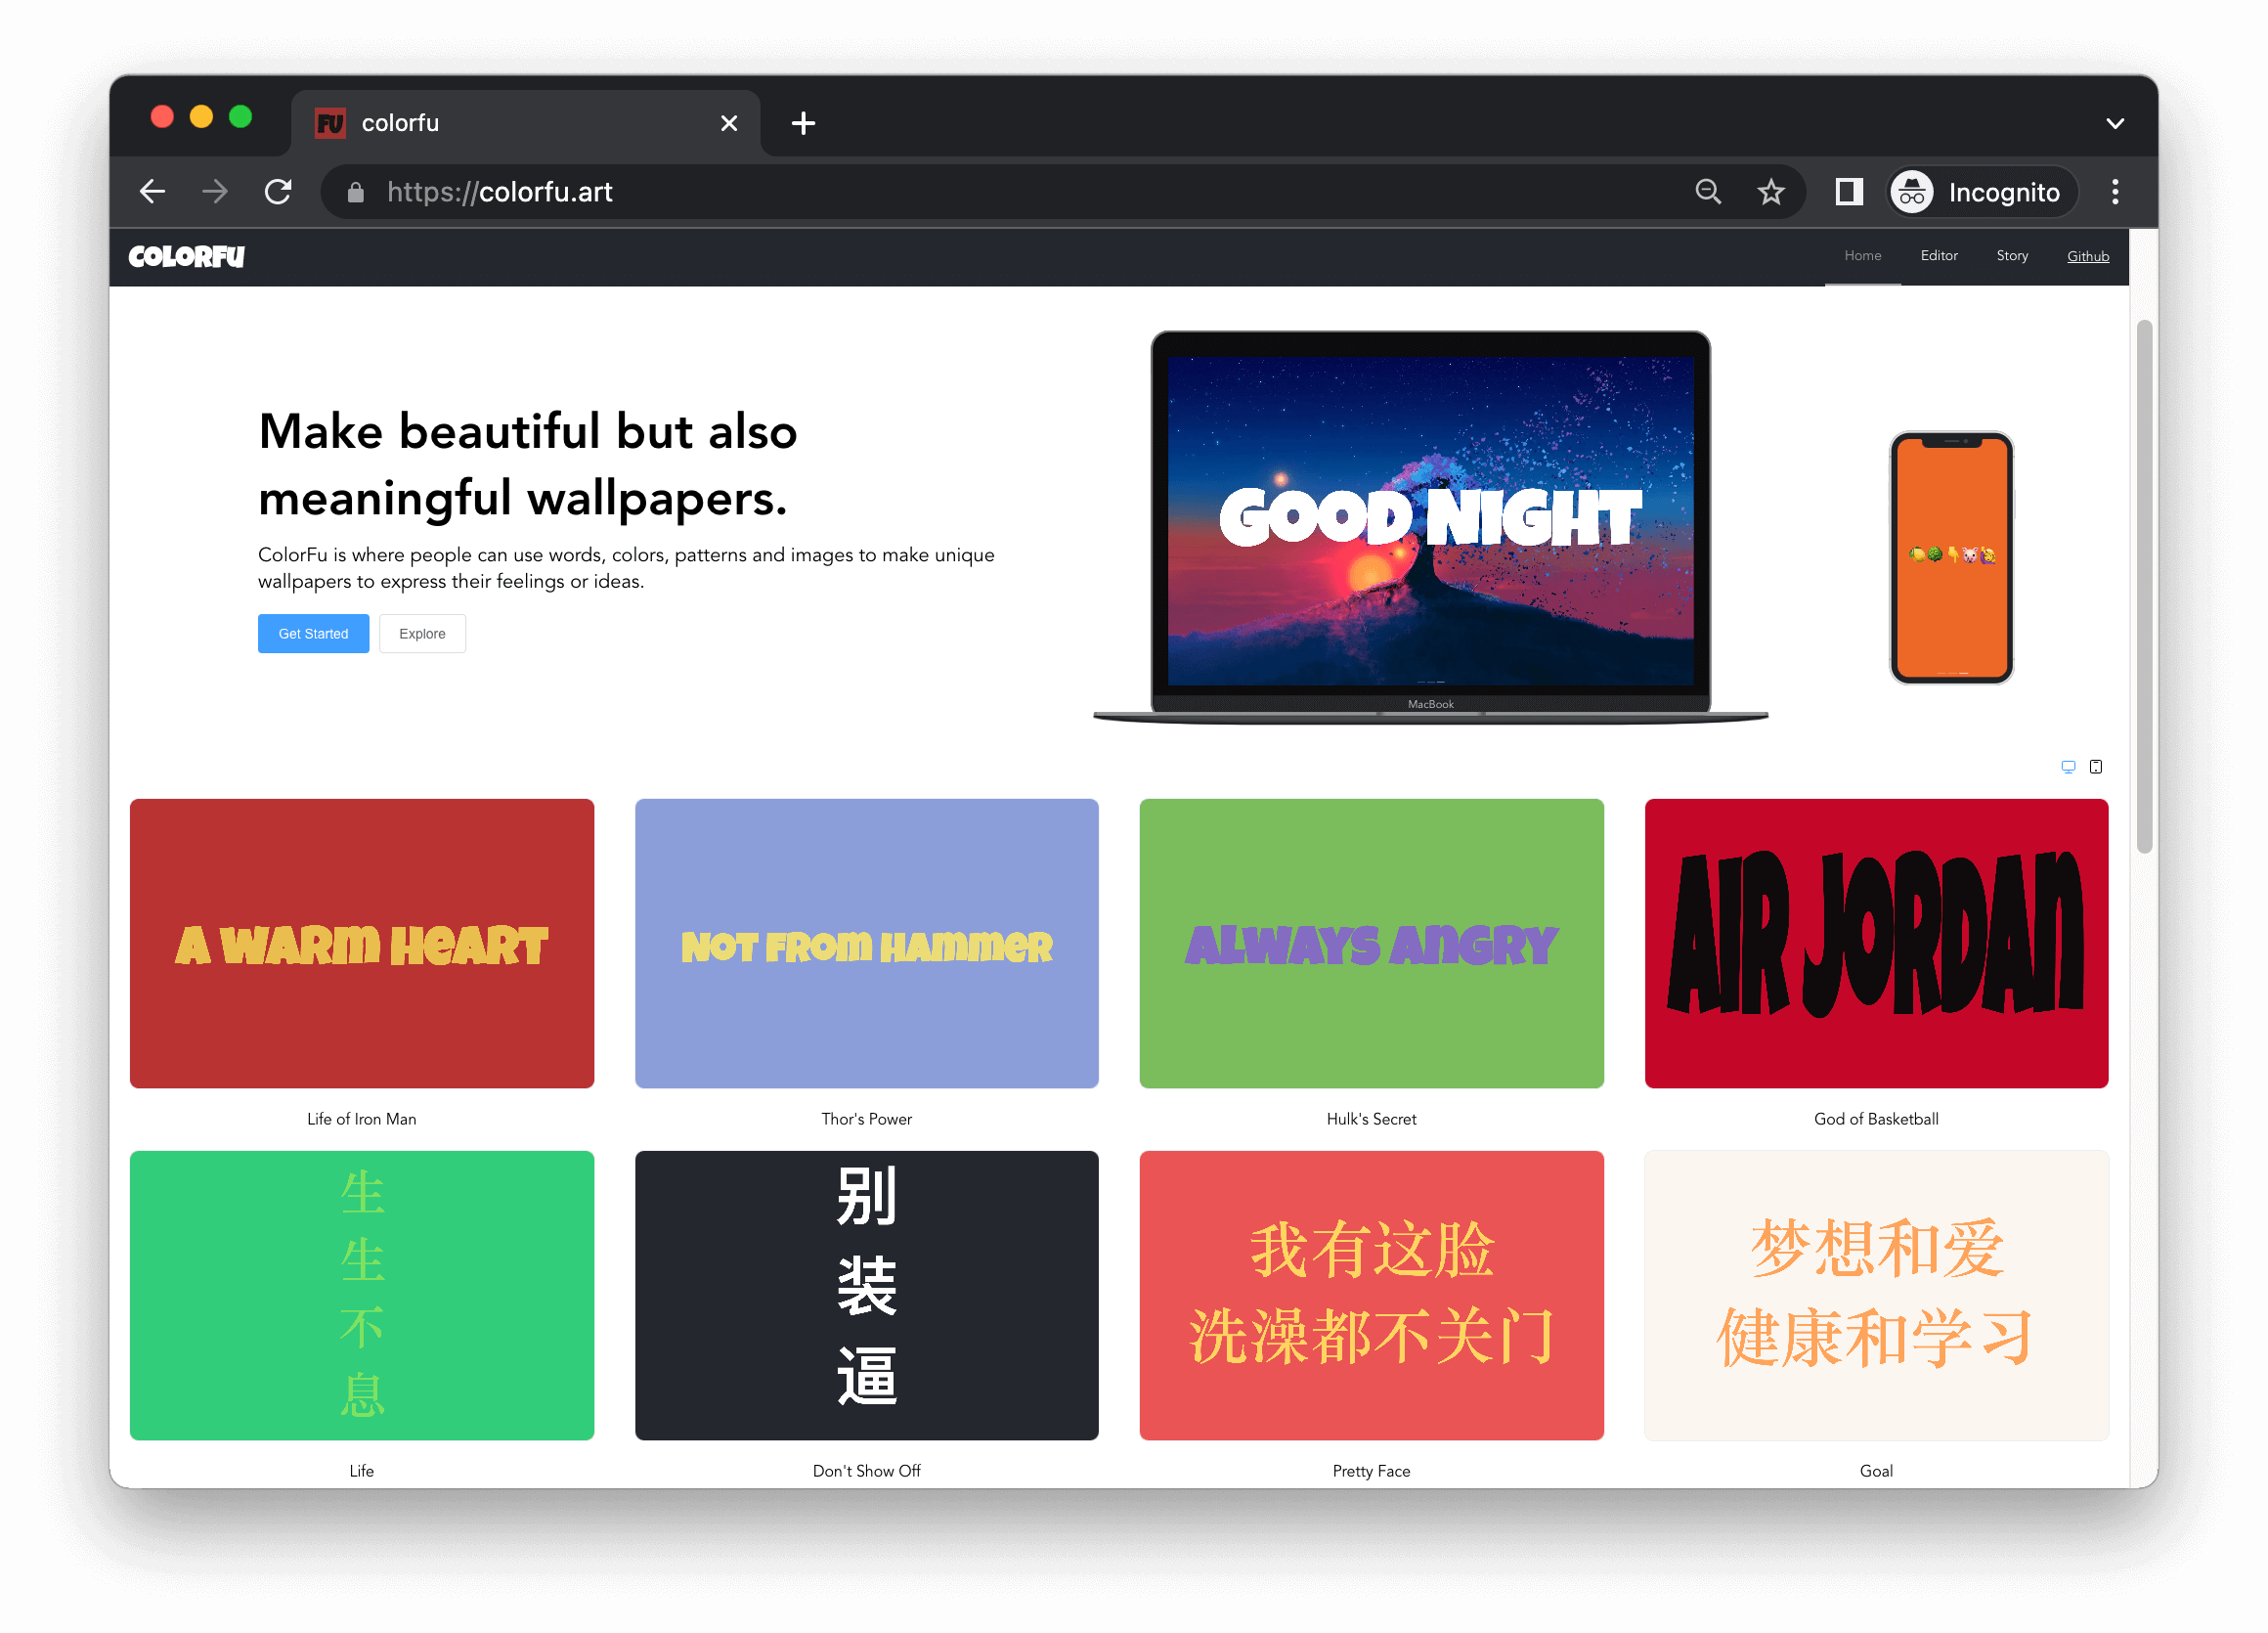Open the zoom magnifier icon in address bar
Screen dimensions: 2268x1633
pyautogui.click(x=1708, y=192)
